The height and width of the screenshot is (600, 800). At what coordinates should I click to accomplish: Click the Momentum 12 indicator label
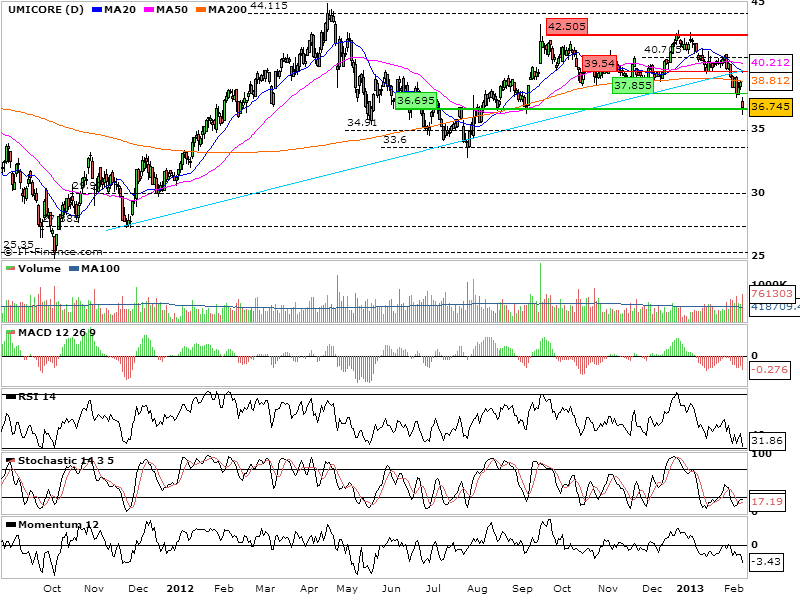coord(58,524)
